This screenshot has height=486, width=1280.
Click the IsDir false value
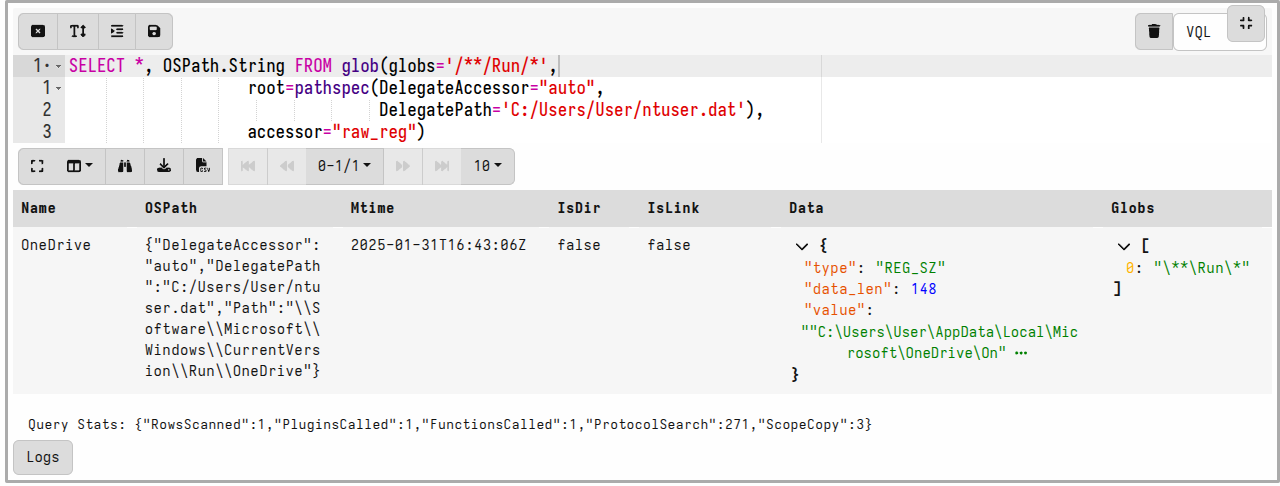[x=579, y=245]
